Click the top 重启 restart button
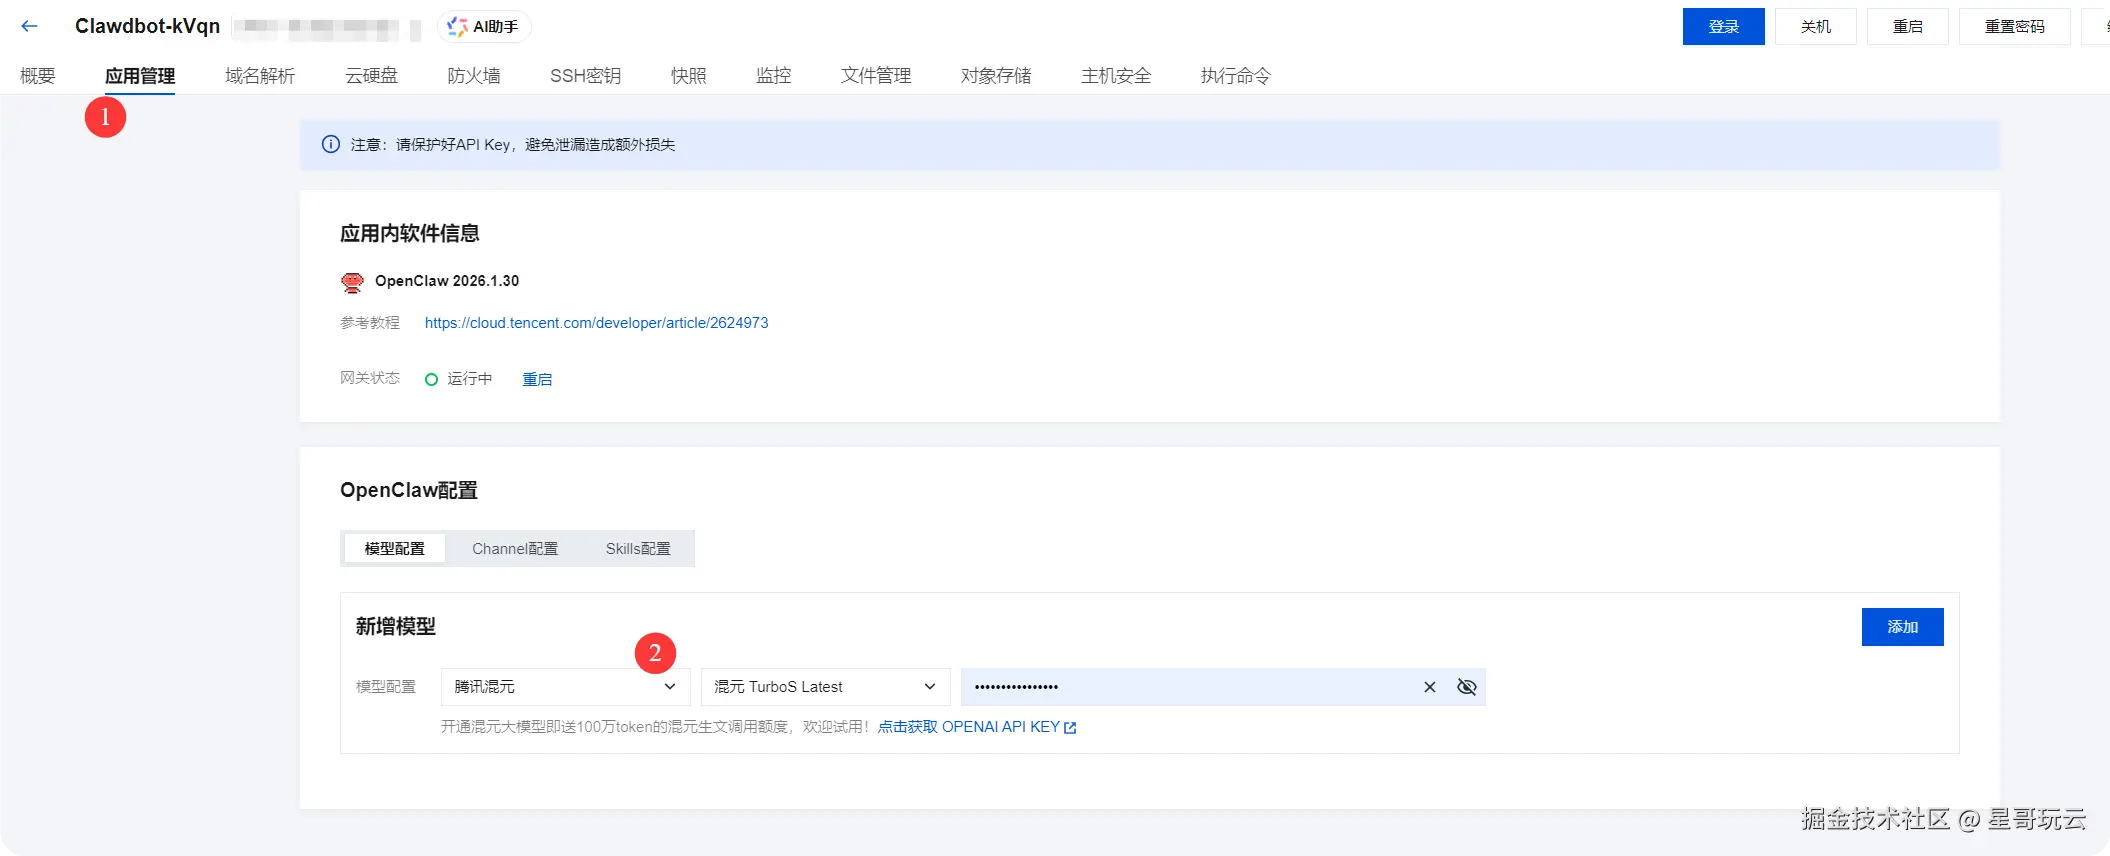Screen dimensions: 2110x856 pos(1908,27)
